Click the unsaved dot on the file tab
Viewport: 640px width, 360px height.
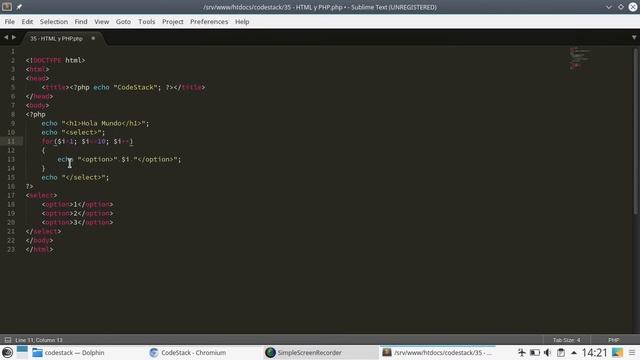click(93, 38)
